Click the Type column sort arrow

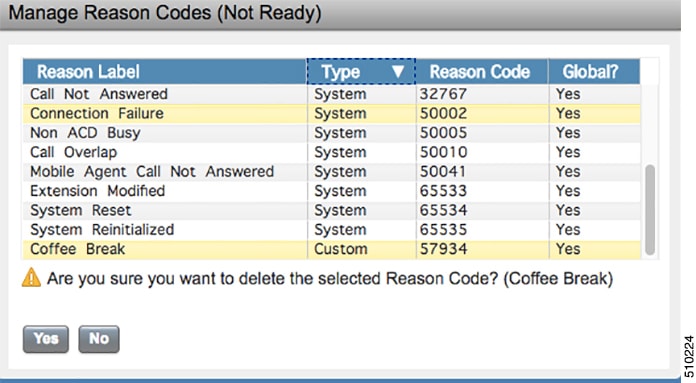pyautogui.click(x=398, y=71)
